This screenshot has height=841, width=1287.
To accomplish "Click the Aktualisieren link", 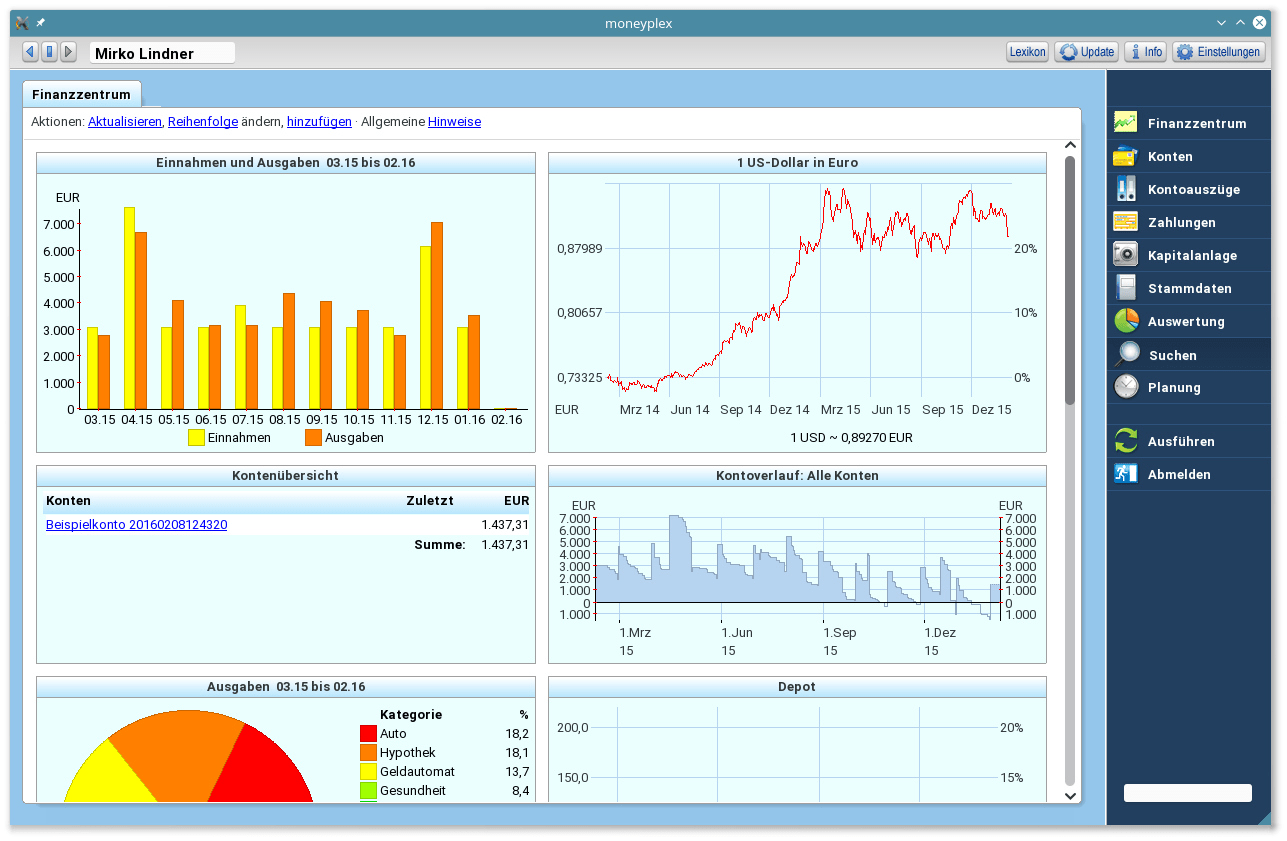I will [x=125, y=122].
